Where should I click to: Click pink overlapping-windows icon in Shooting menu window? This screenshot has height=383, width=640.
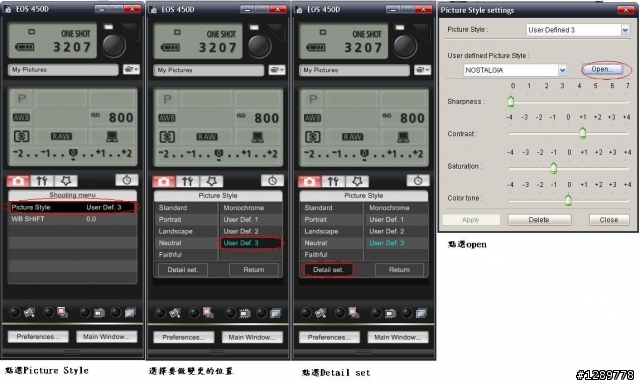[x=62, y=312]
